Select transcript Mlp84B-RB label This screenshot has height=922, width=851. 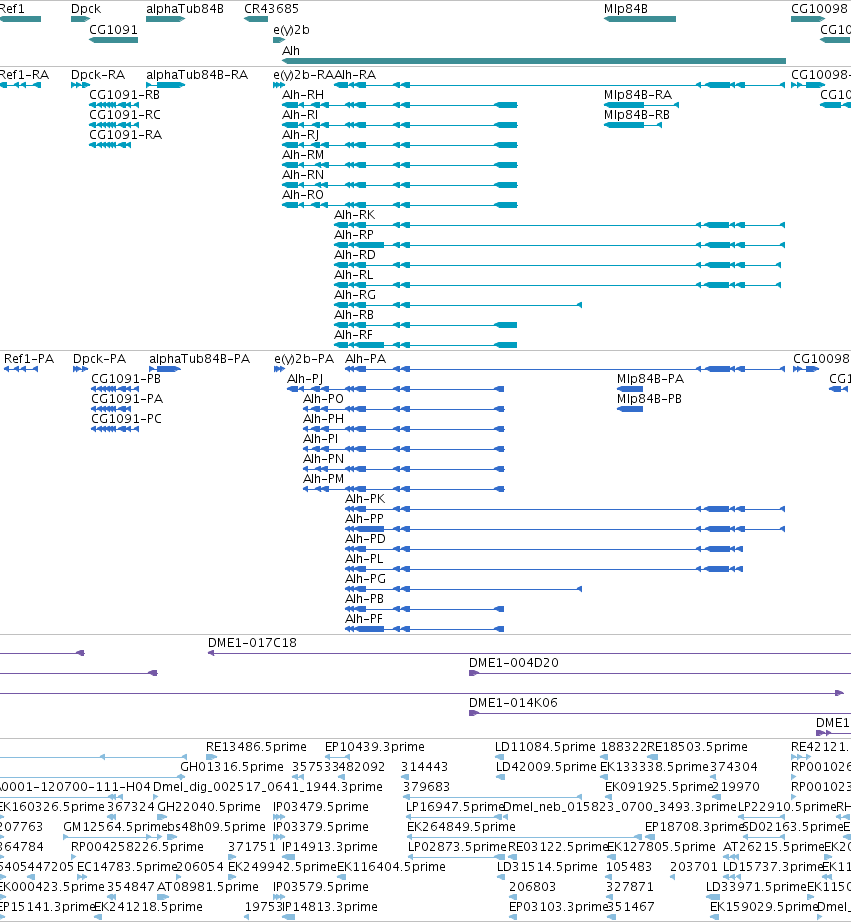pos(637,115)
